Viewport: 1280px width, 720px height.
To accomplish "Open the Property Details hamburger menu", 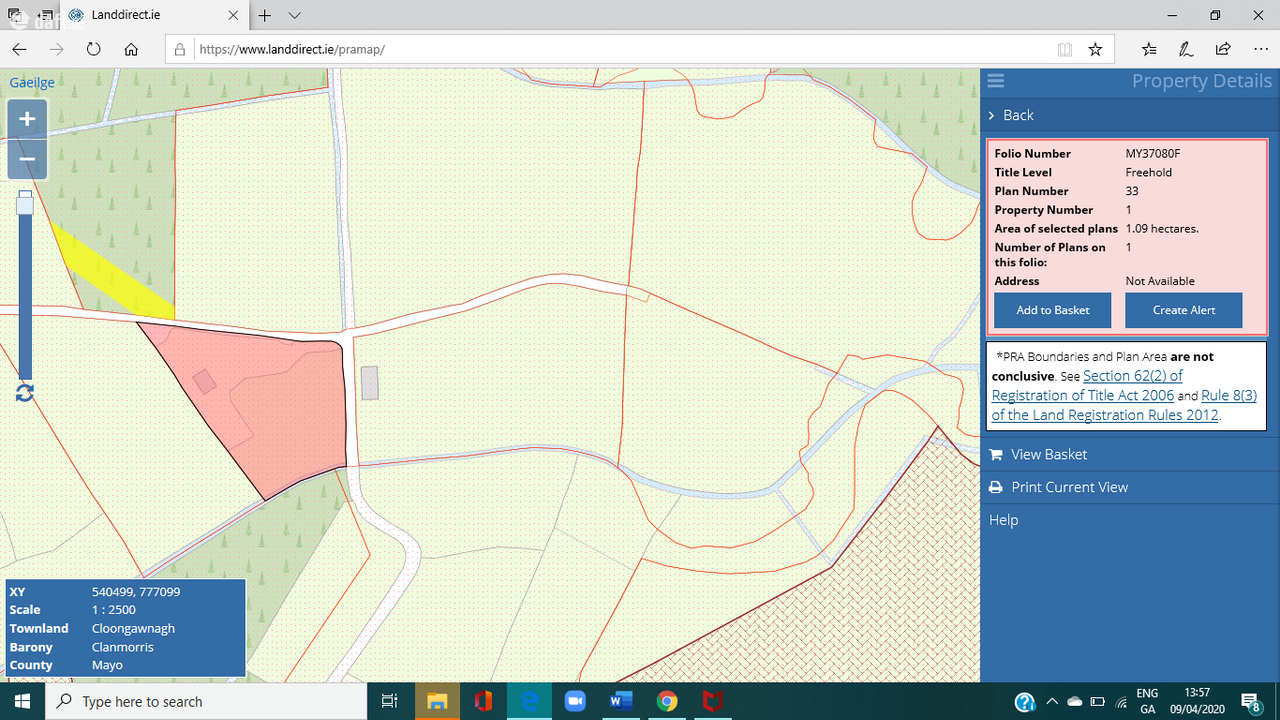I will point(995,81).
